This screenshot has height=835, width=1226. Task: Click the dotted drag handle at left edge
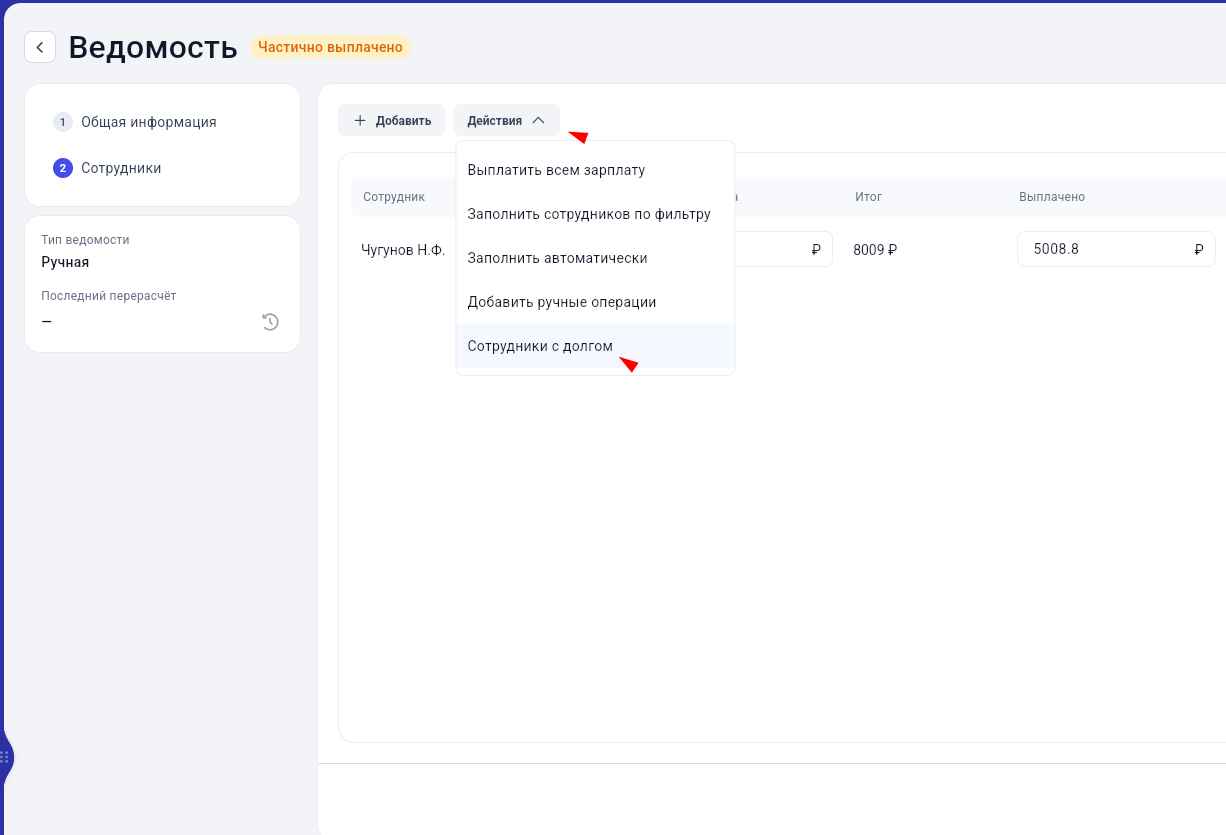[x=5, y=757]
